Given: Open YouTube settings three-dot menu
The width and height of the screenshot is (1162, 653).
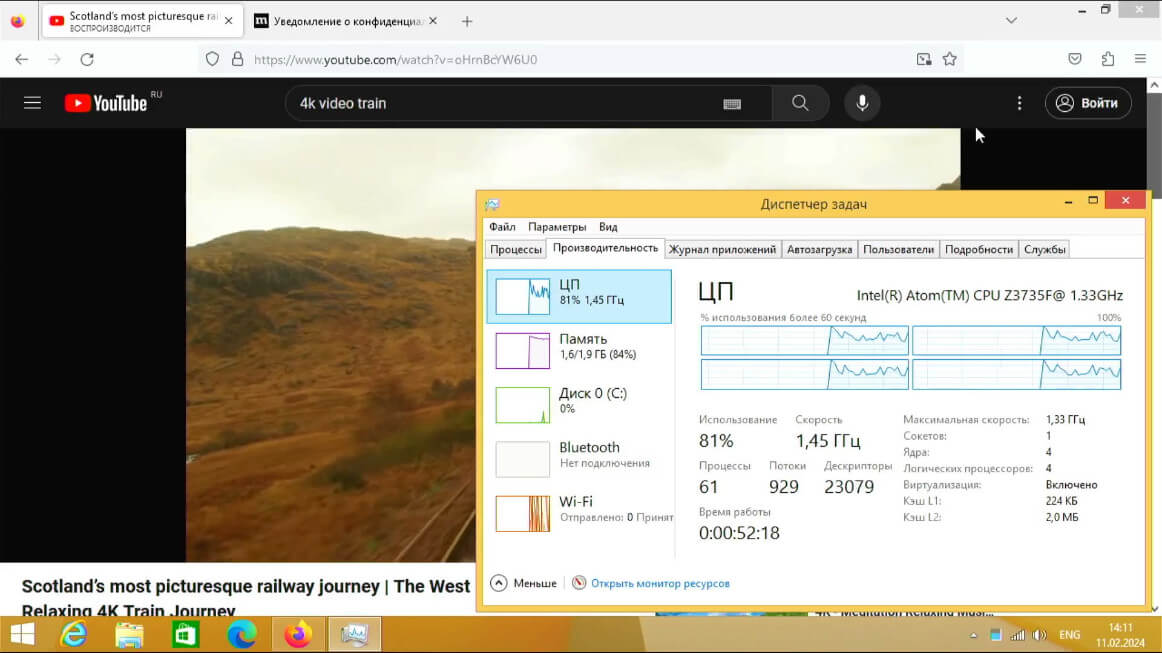Looking at the screenshot, I should tap(1020, 103).
